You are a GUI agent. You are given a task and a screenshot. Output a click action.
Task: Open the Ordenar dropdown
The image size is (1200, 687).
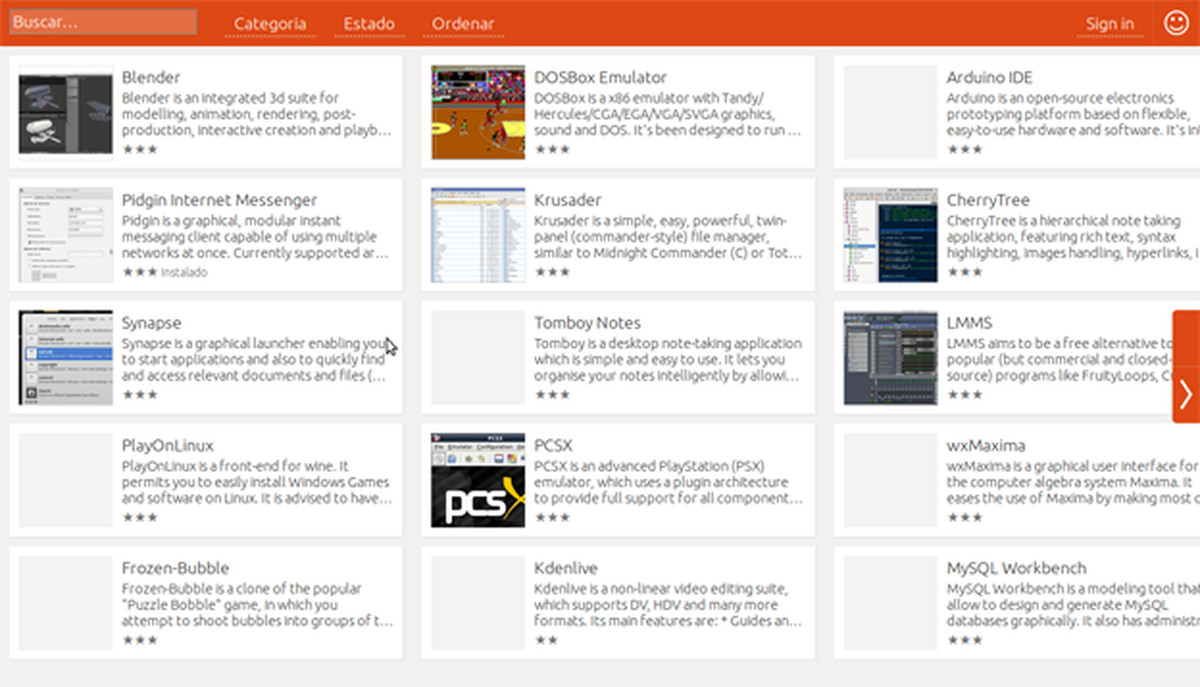463,22
